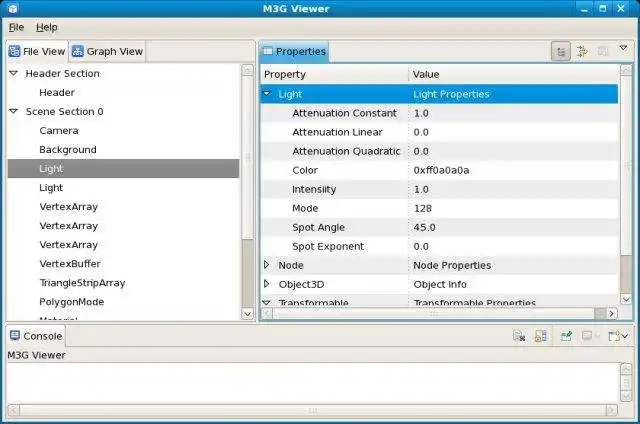Click Console horizontal scrollbar right arrow
Viewport: 640px width, 424px height.
pyautogui.click(x=611, y=410)
